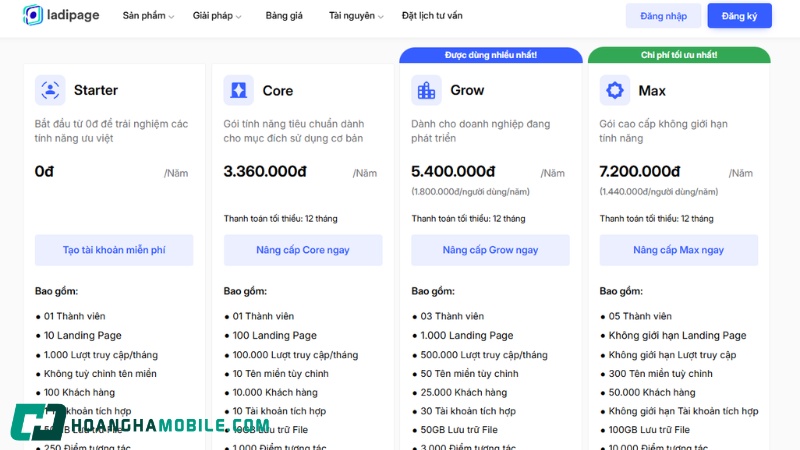Click 100 Landing Page in Core
The height and width of the screenshot is (450, 800).
(274, 335)
